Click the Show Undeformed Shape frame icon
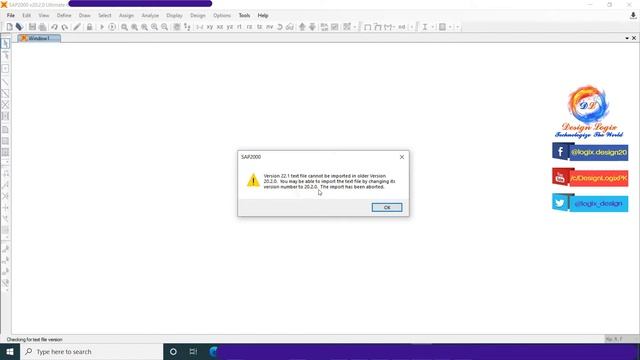This screenshot has width=640, height=360. 367,27
